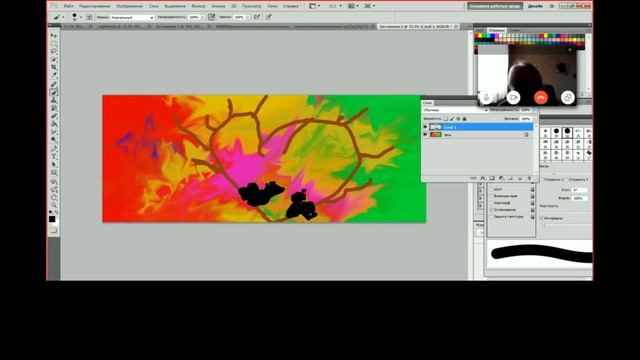Screen dimensions: 640x360
Task: Add a layer mask icon
Action: [x=492, y=178]
